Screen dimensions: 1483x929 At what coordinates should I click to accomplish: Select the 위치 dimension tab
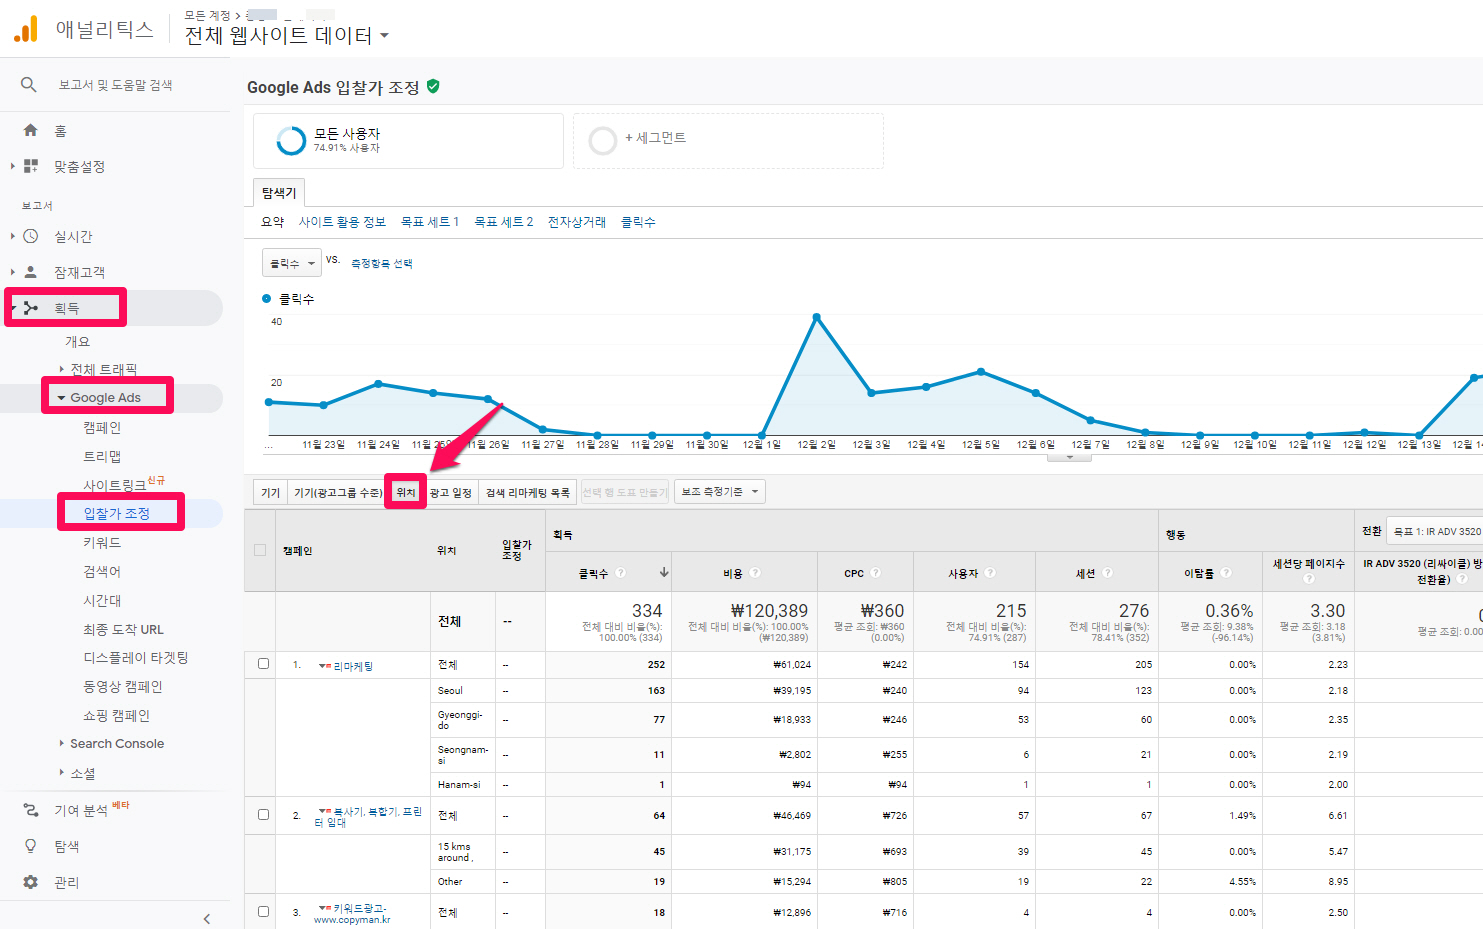coord(405,492)
